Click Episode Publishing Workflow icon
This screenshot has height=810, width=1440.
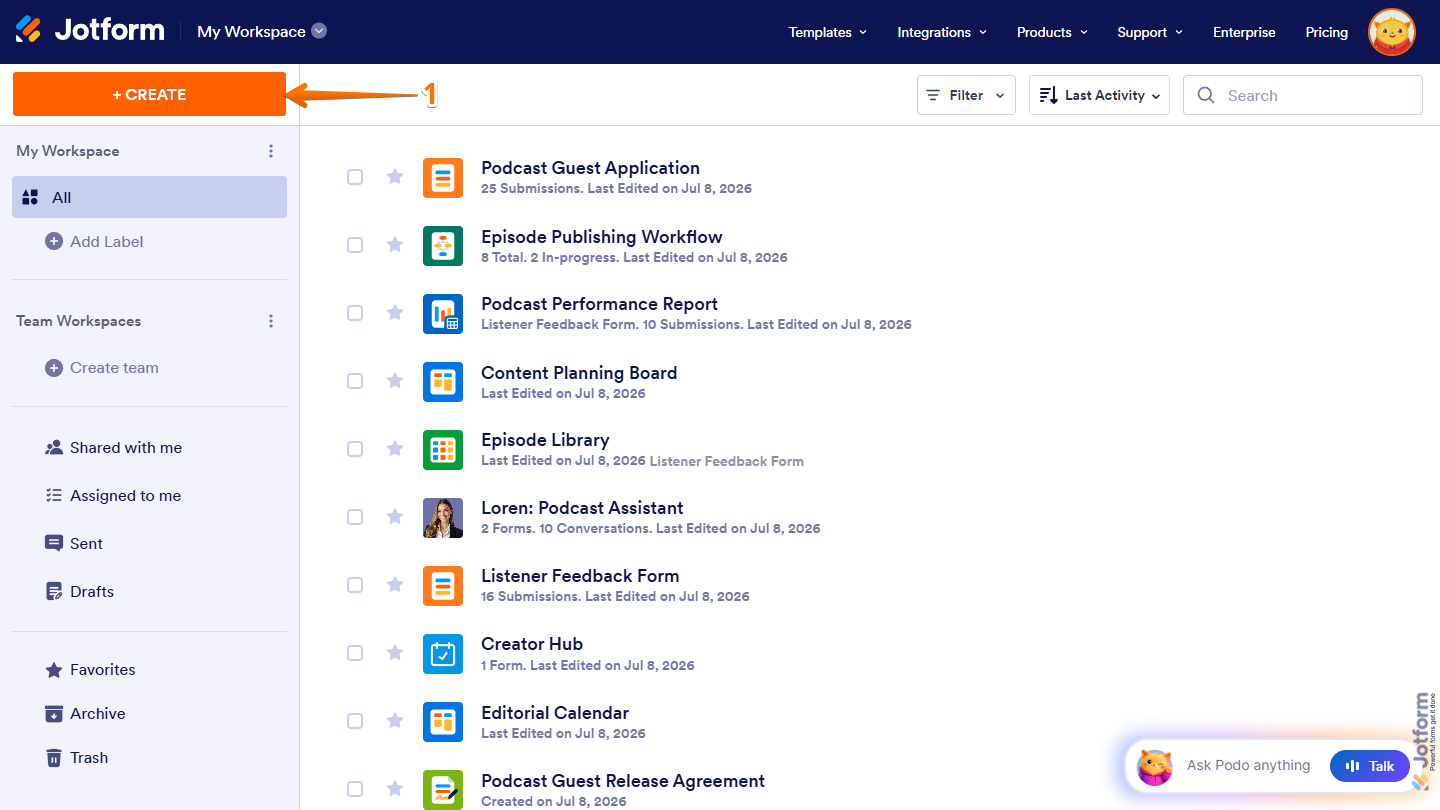tap(443, 246)
